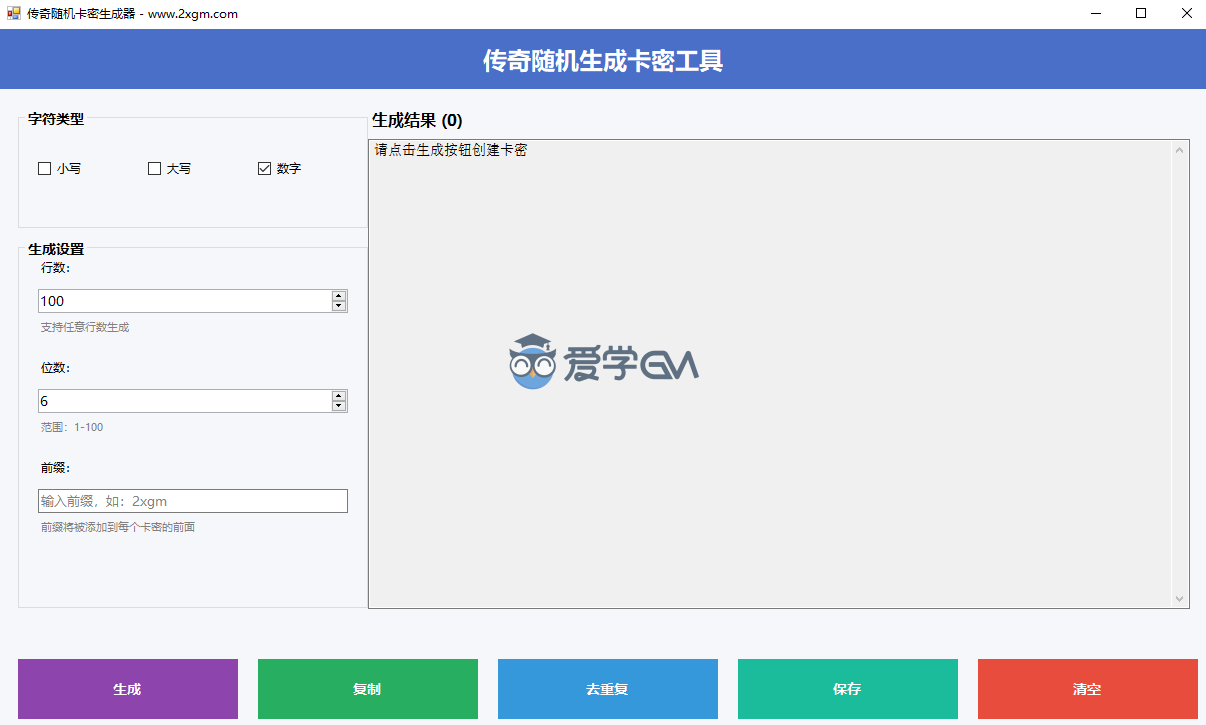
Task: Enable the 大写 uppercase checkbox
Action: (154, 169)
